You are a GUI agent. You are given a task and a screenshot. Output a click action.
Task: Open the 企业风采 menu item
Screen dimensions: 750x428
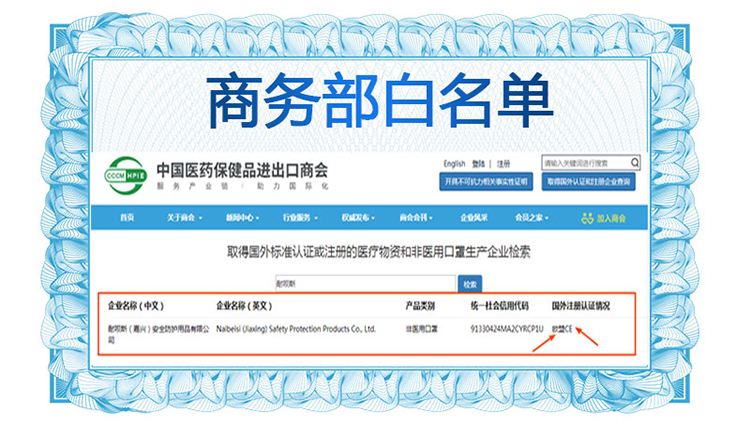(x=474, y=218)
